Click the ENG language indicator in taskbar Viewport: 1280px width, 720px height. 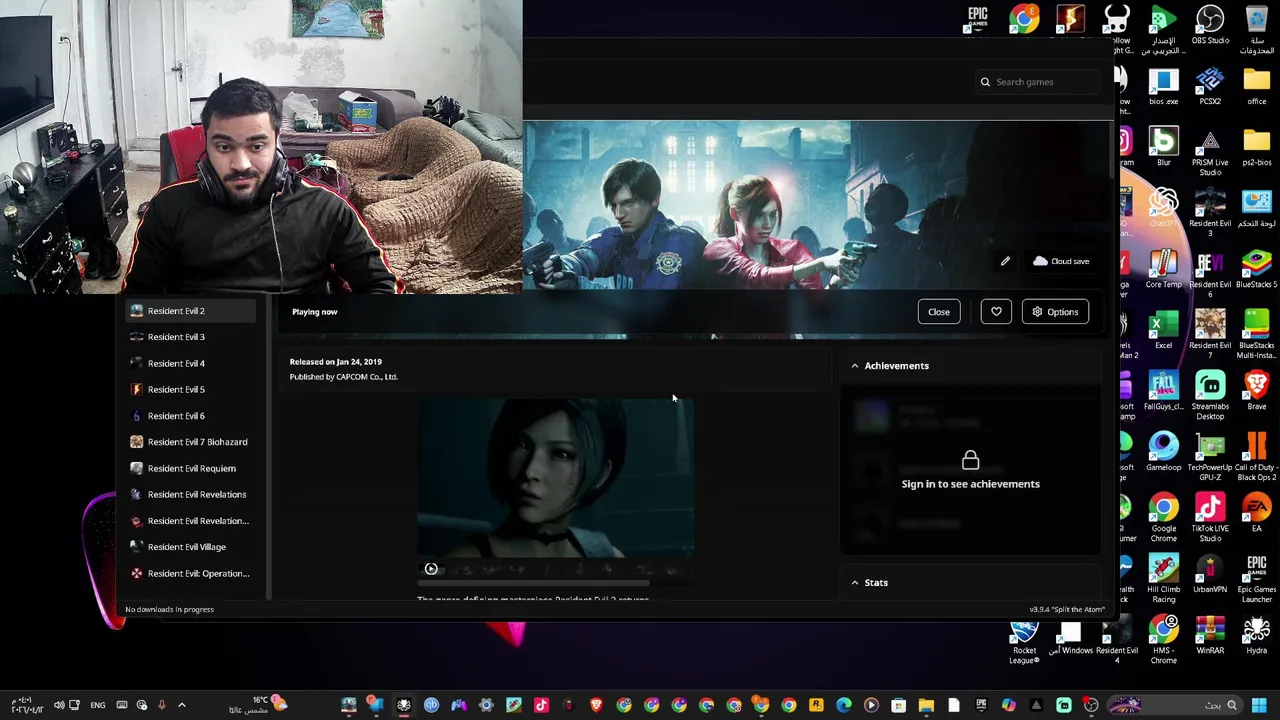pos(98,706)
